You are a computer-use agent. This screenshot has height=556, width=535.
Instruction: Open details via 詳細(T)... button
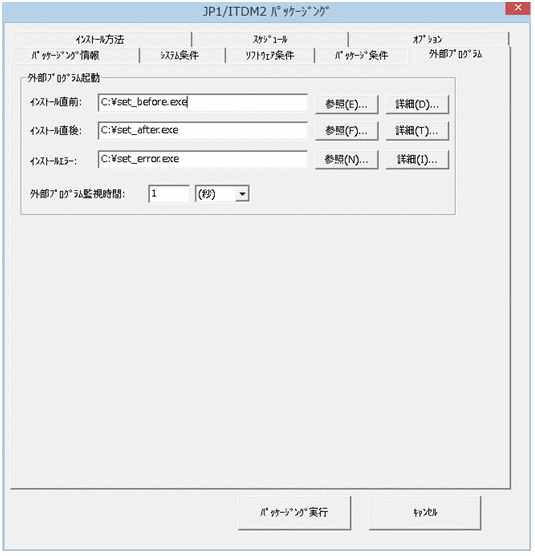click(x=417, y=131)
